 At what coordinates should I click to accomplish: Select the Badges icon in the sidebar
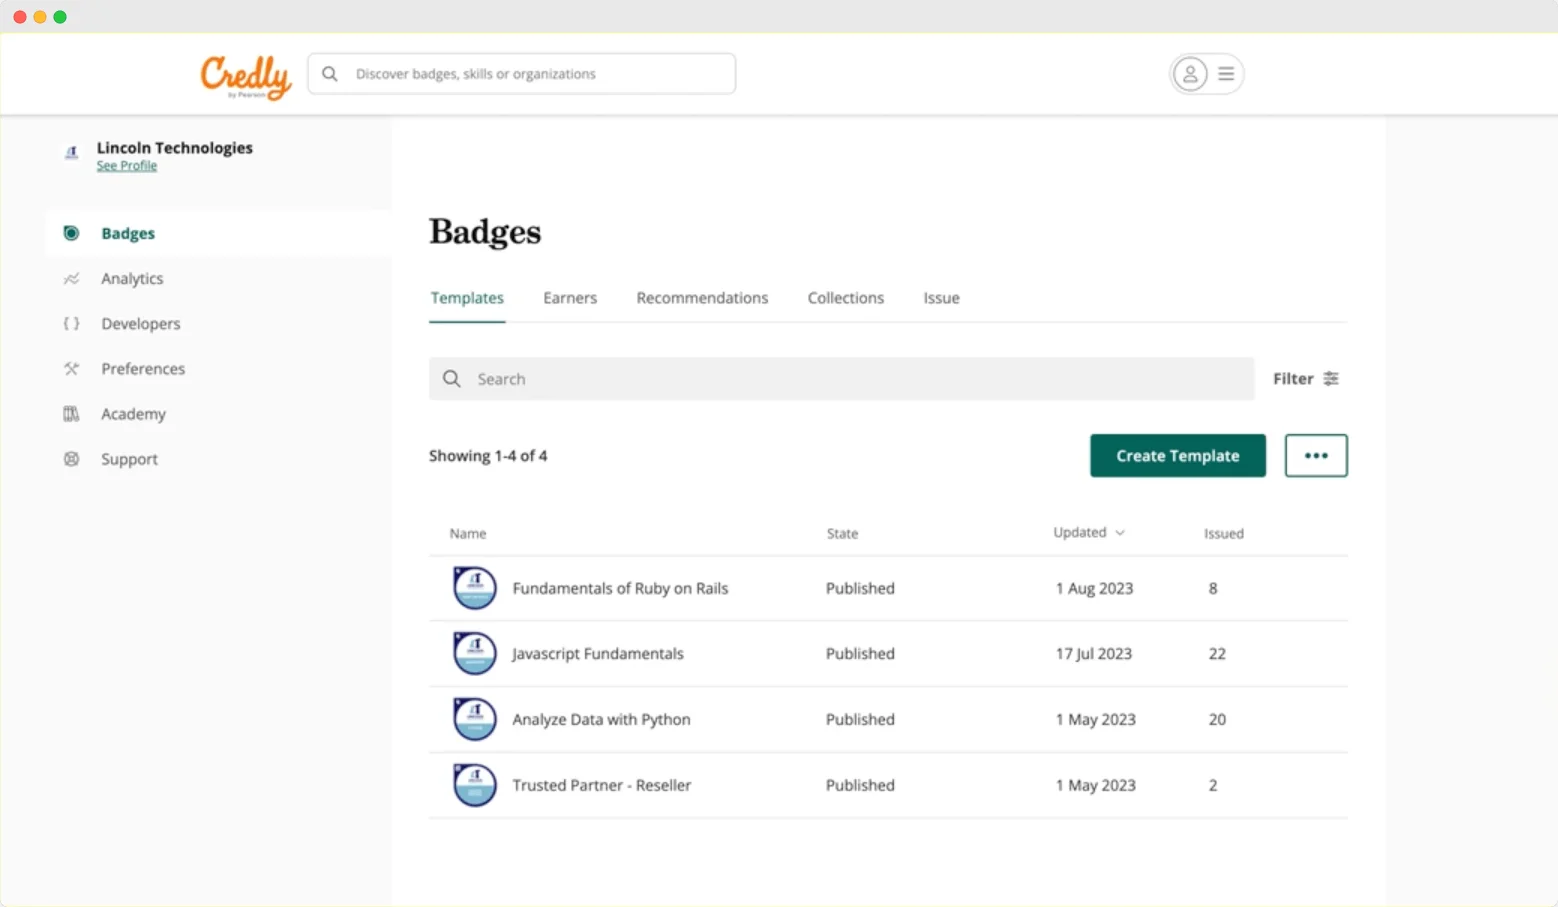pos(71,233)
